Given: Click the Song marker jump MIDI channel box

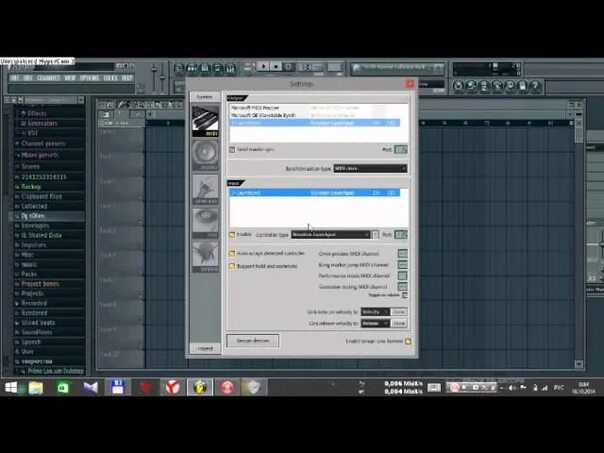Looking at the screenshot, I should (x=403, y=265).
